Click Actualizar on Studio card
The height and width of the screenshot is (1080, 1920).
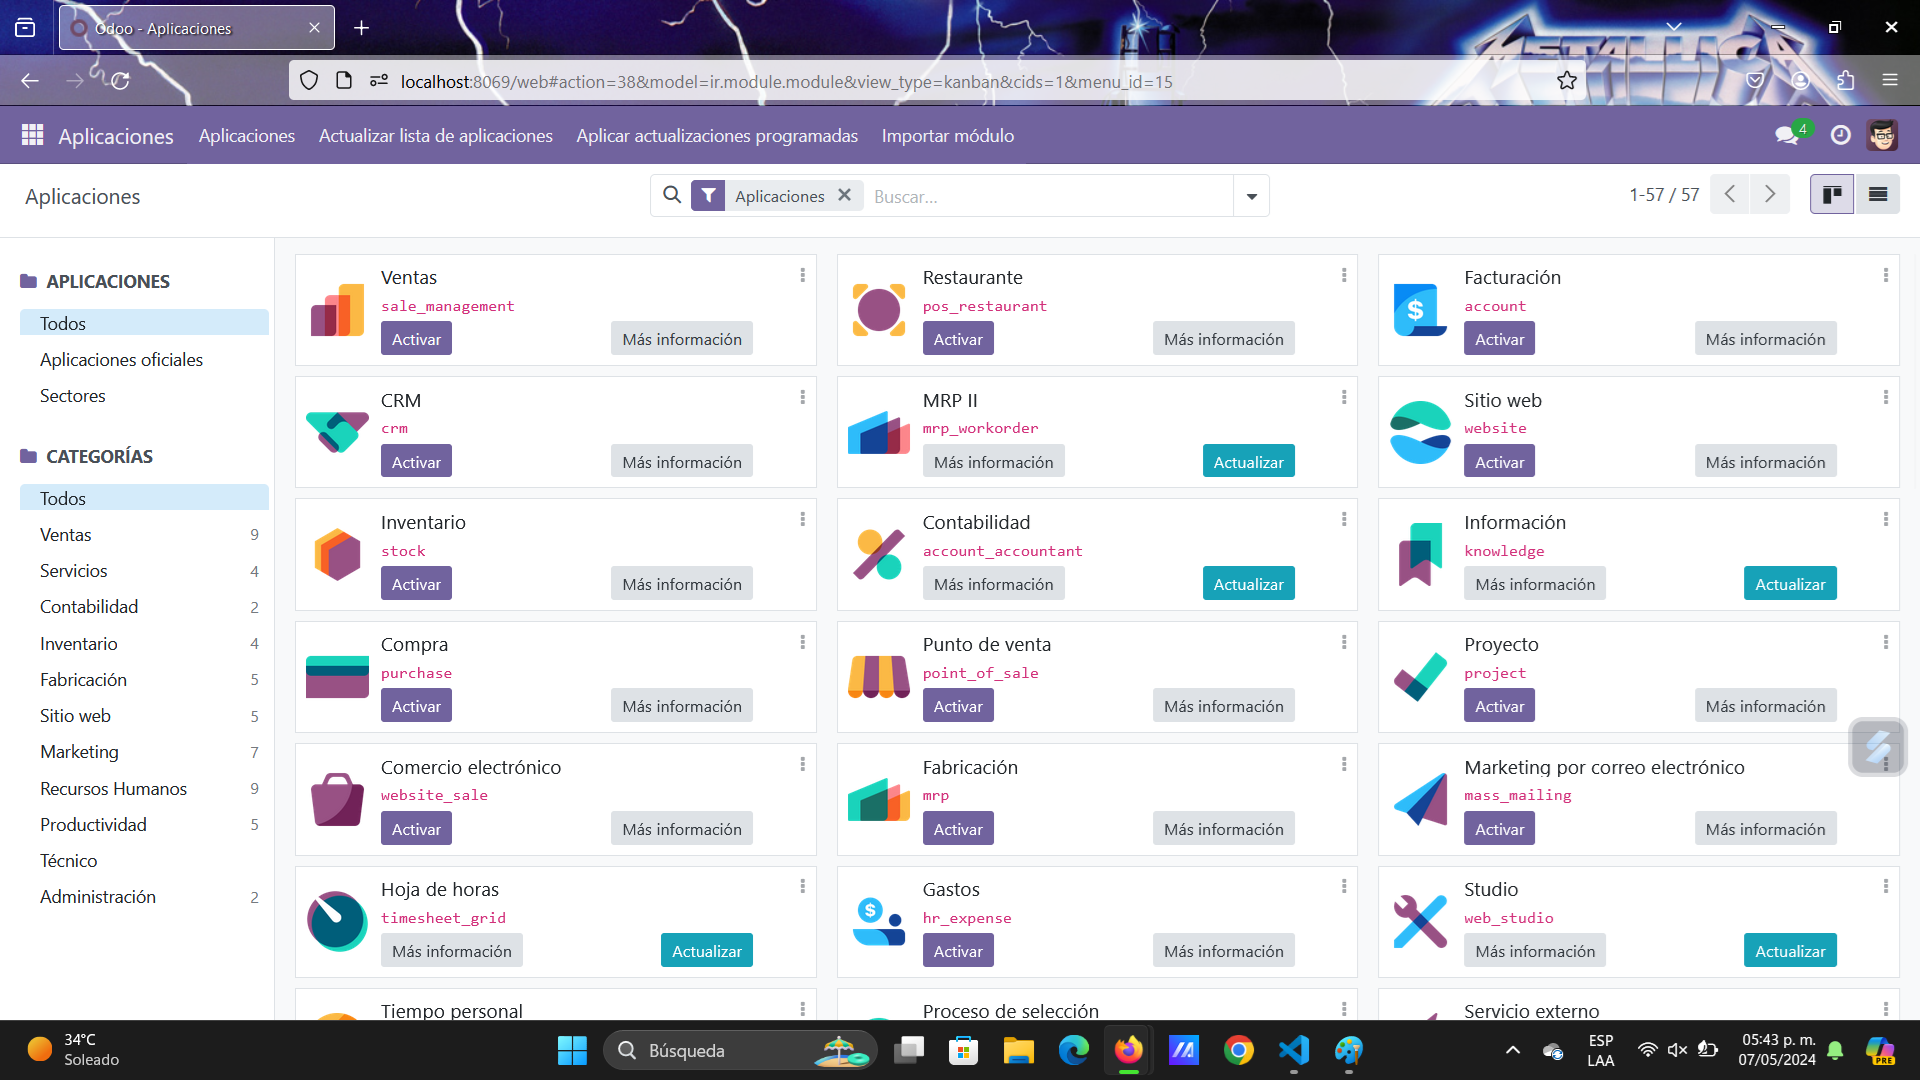pyautogui.click(x=1790, y=950)
